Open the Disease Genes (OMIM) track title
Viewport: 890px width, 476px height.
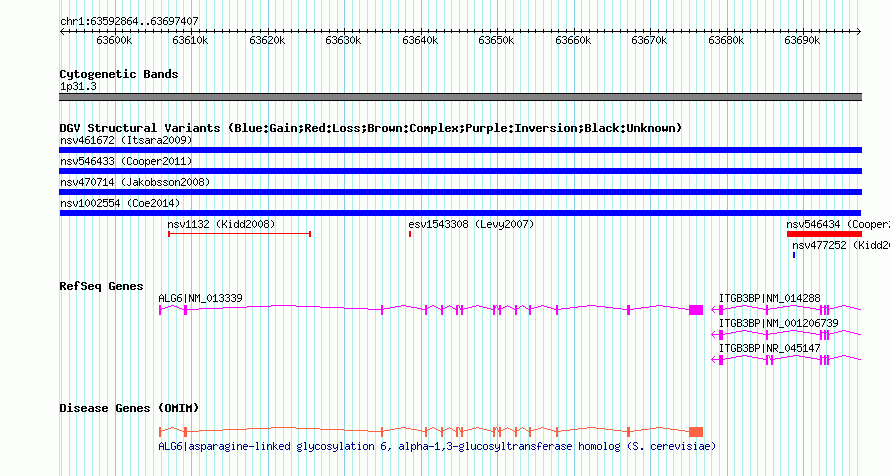(x=129, y=408)
